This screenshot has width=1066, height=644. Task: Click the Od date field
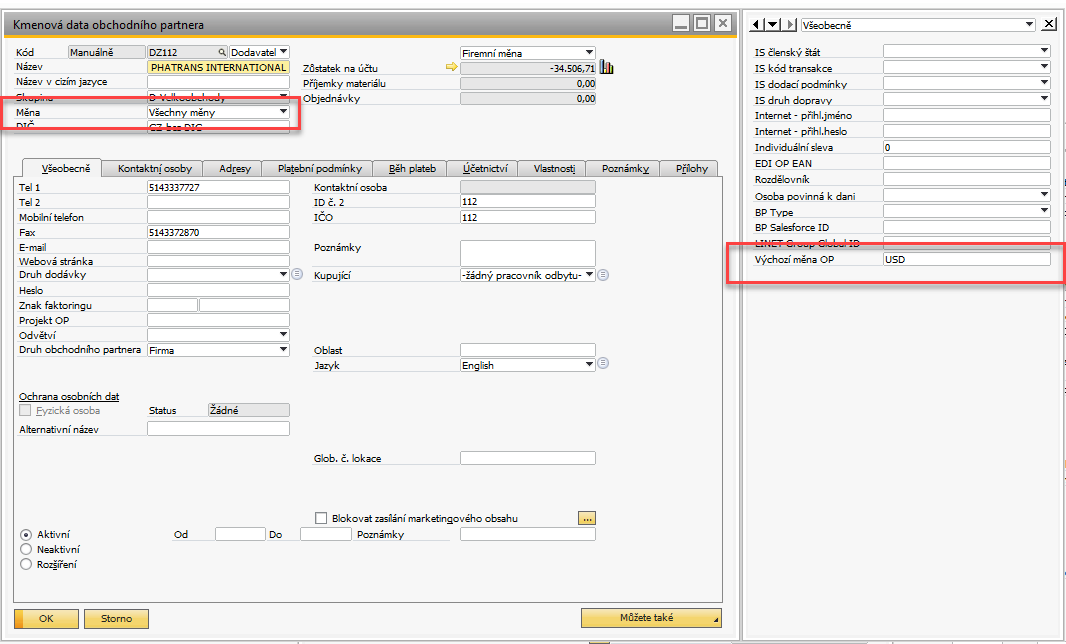240,534
